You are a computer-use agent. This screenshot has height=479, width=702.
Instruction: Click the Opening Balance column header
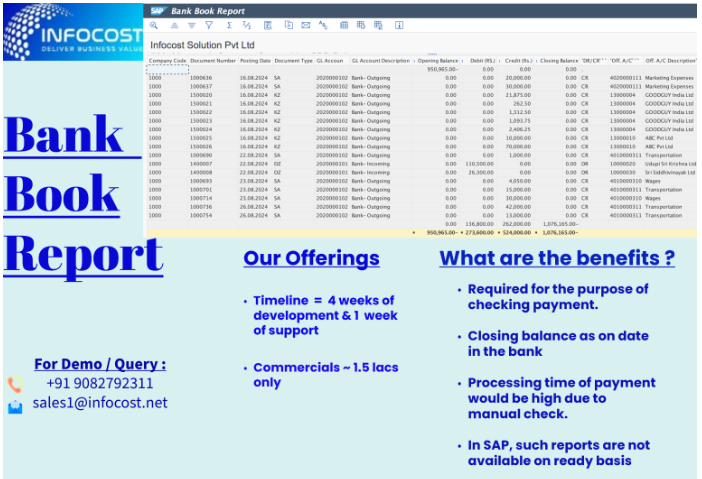[x=438, y=60]
